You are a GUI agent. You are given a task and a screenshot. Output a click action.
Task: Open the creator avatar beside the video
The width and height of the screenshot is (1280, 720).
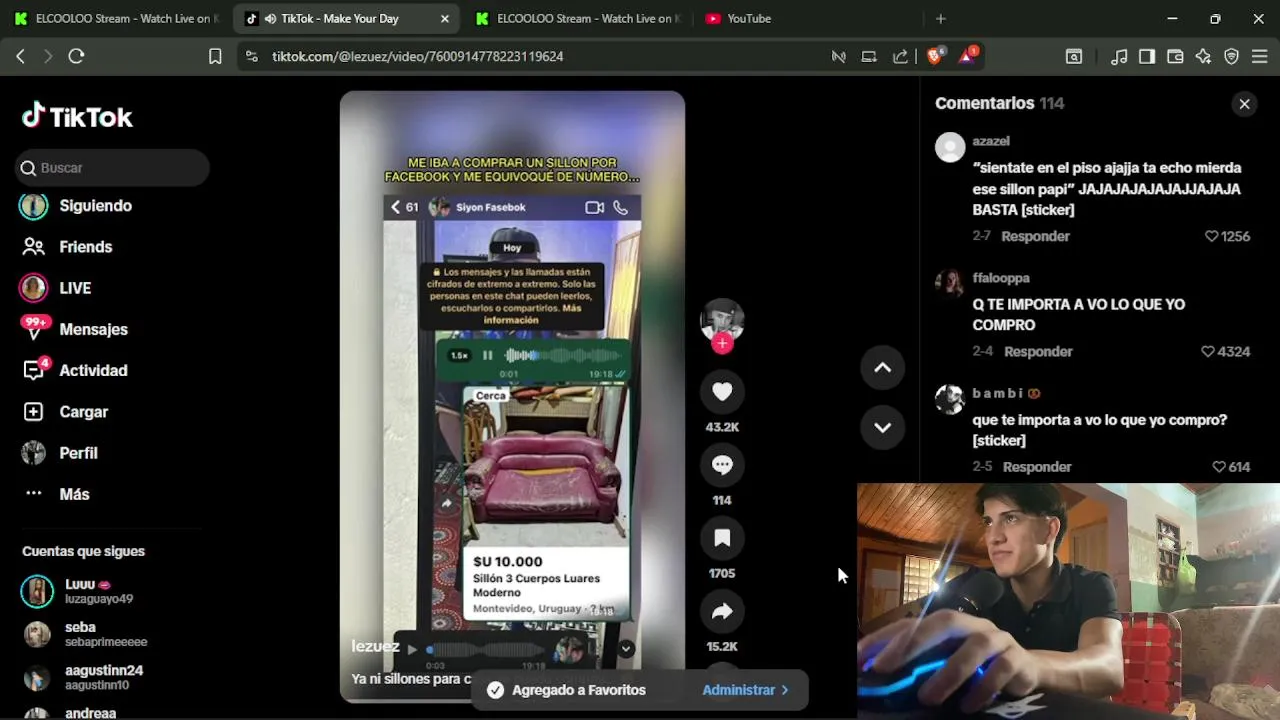tap(722, 320)
